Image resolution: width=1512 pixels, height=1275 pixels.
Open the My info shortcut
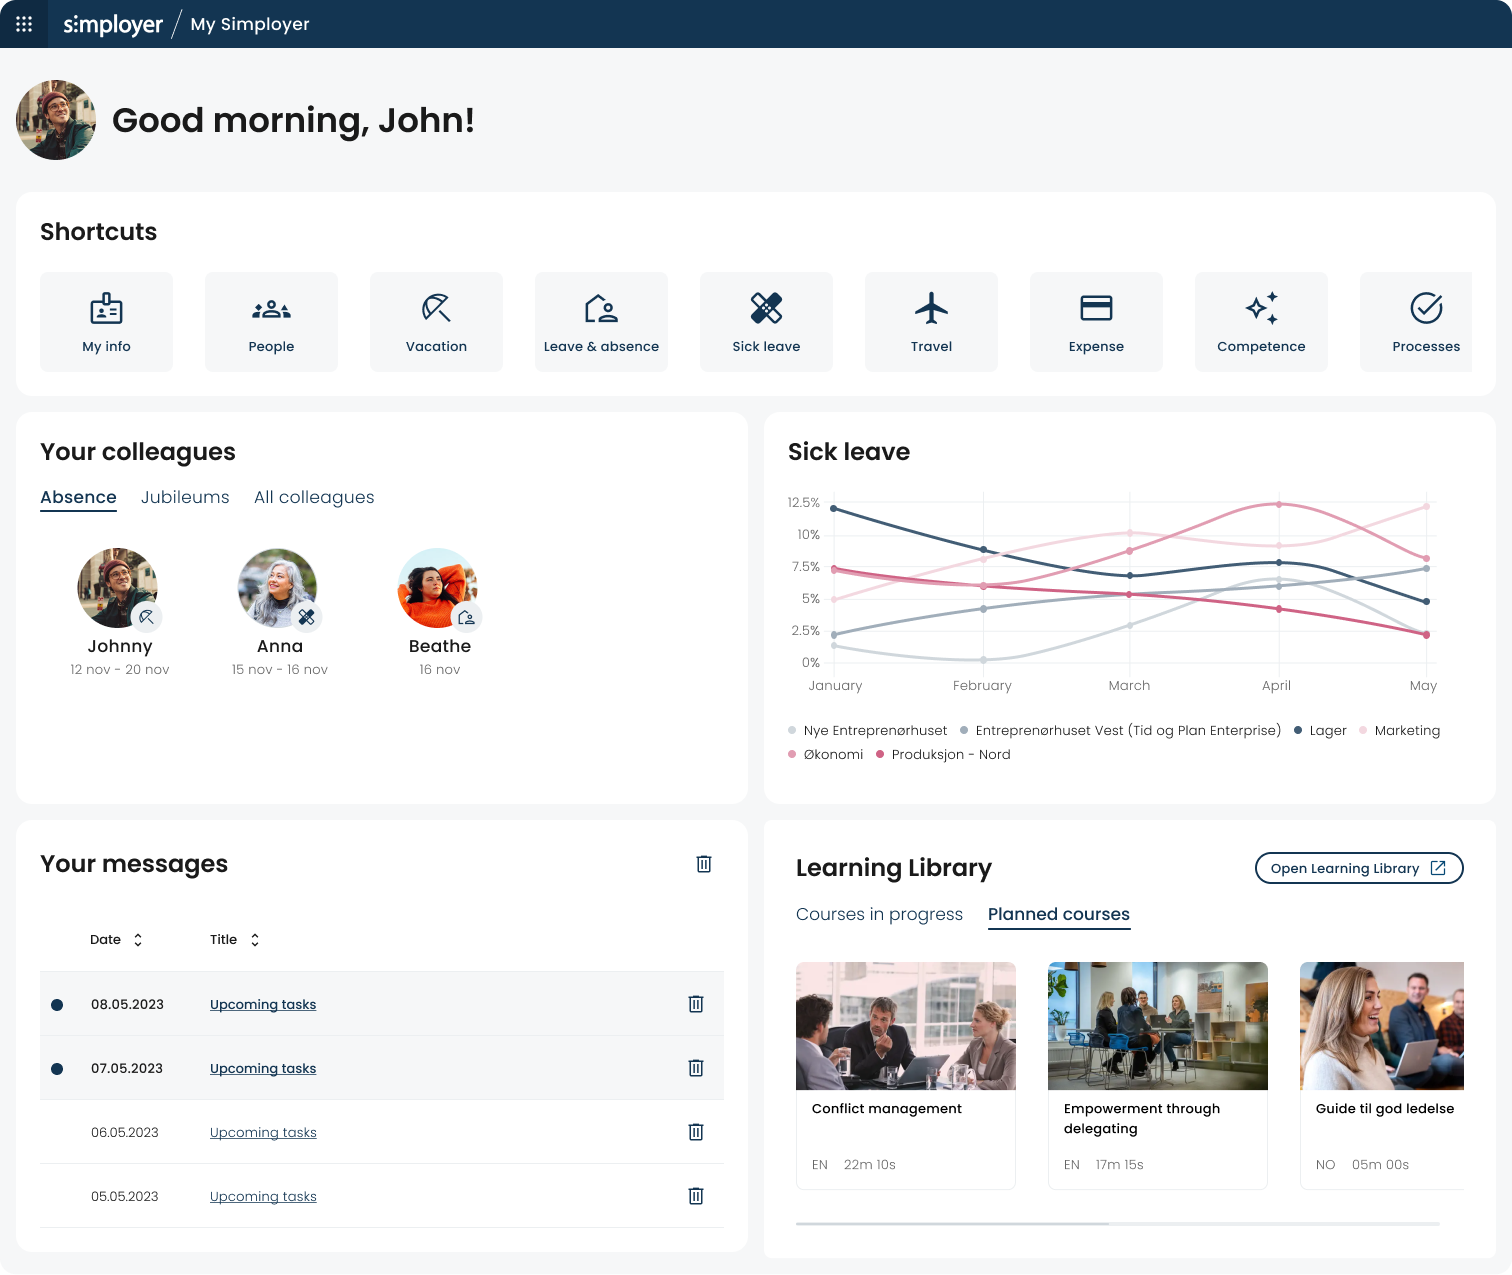[x=106, y=322]
